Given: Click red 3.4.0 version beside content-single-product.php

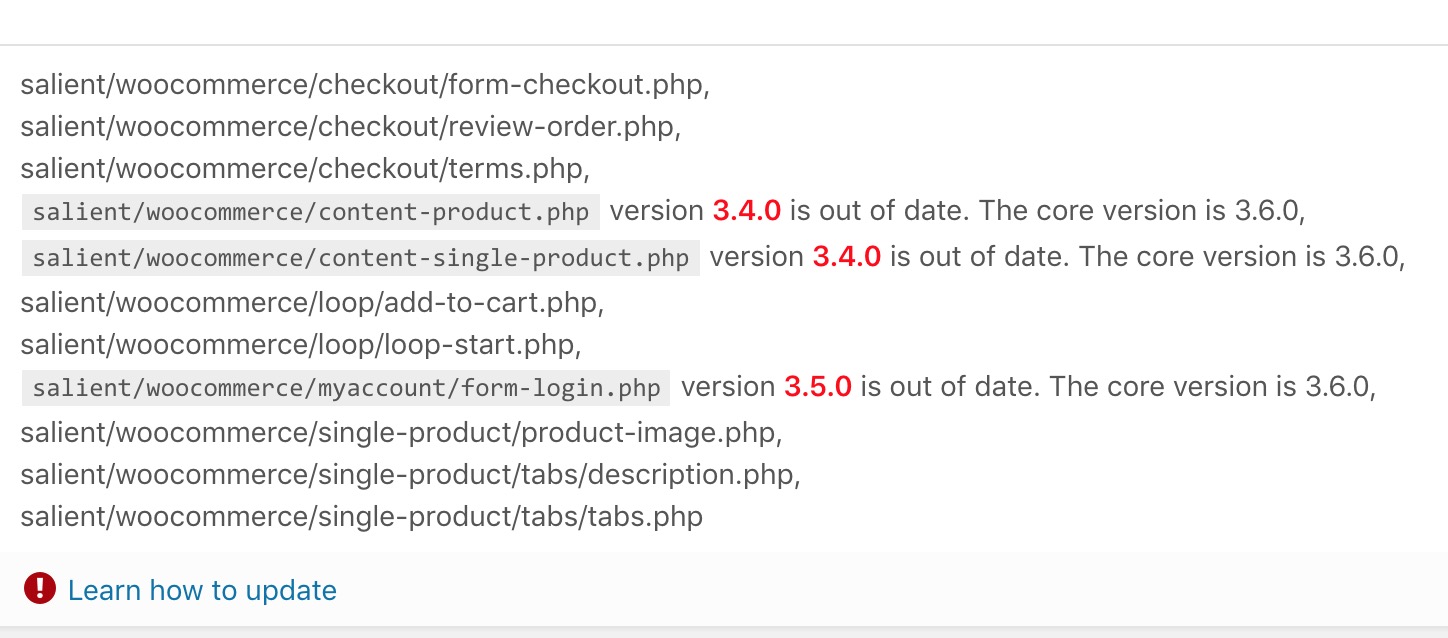Looking at the screenshot, I should click(x=846, y=257).
